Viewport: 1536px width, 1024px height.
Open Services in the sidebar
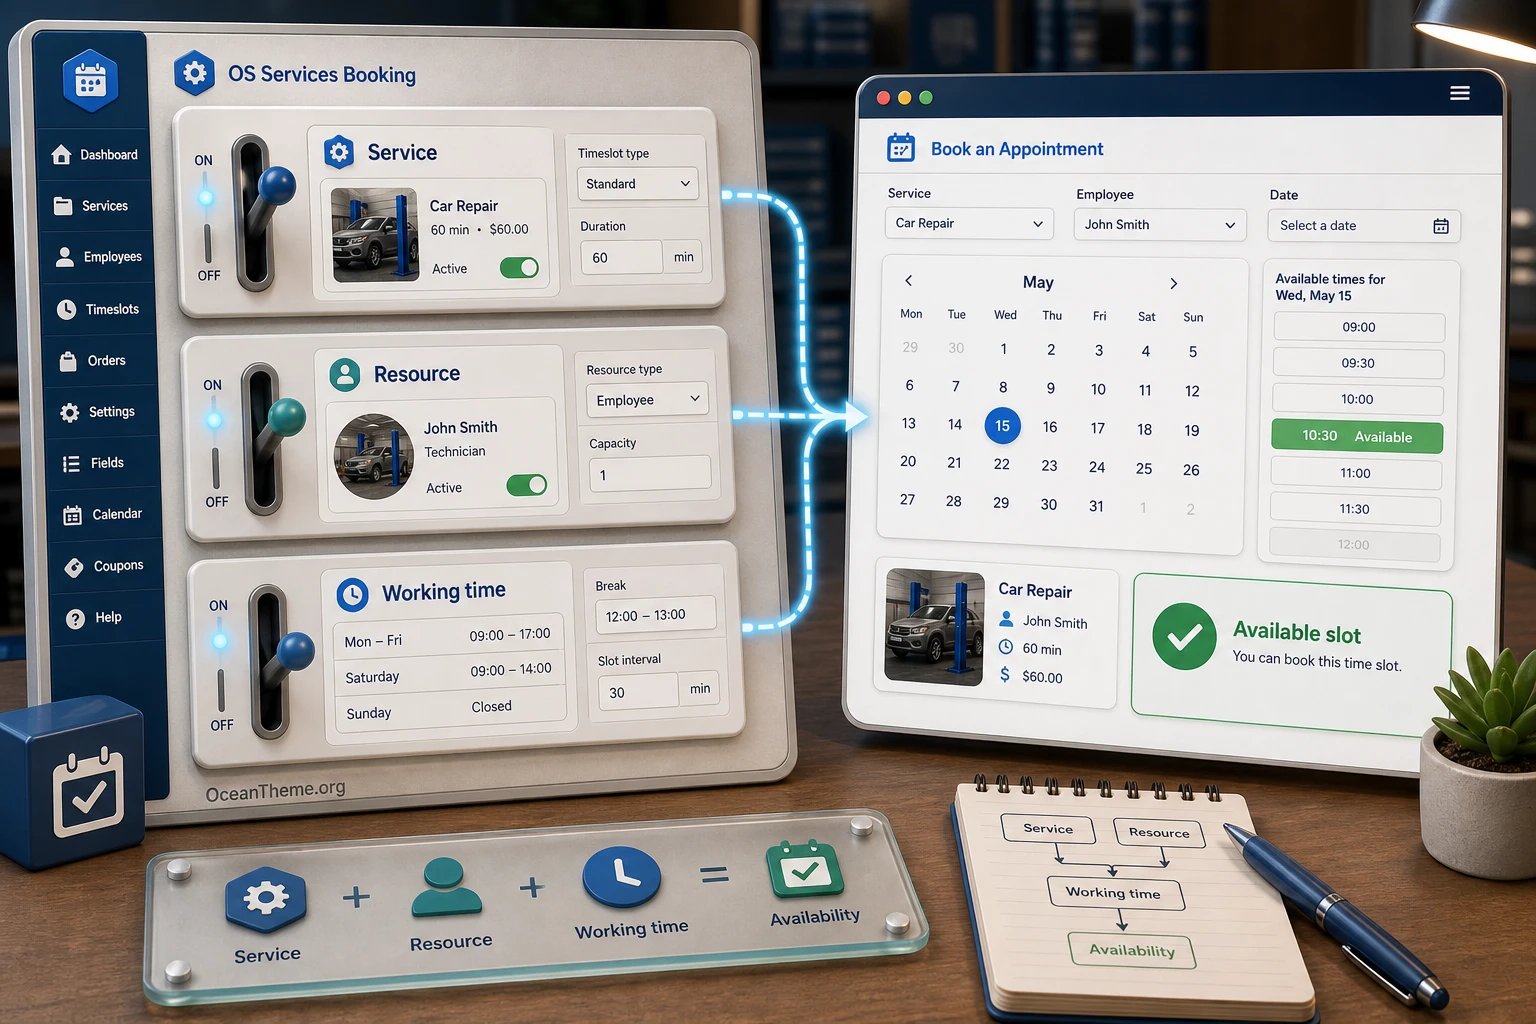[x=91, y=206]
